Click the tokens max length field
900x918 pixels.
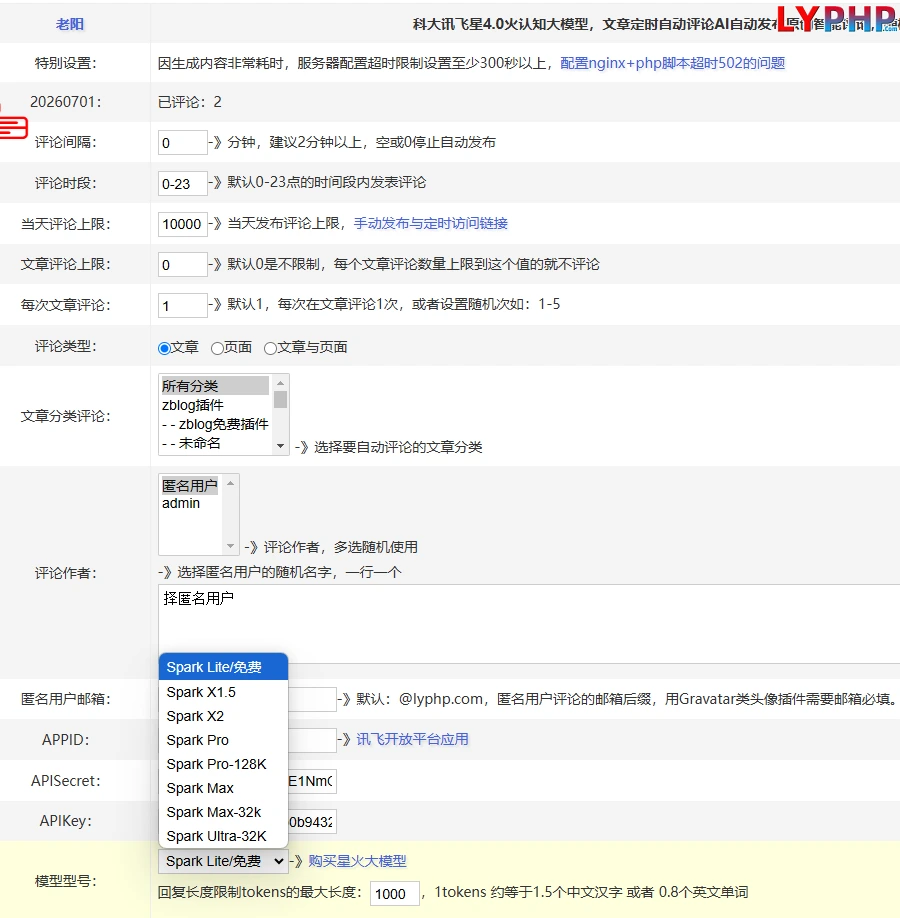[395, 893]
